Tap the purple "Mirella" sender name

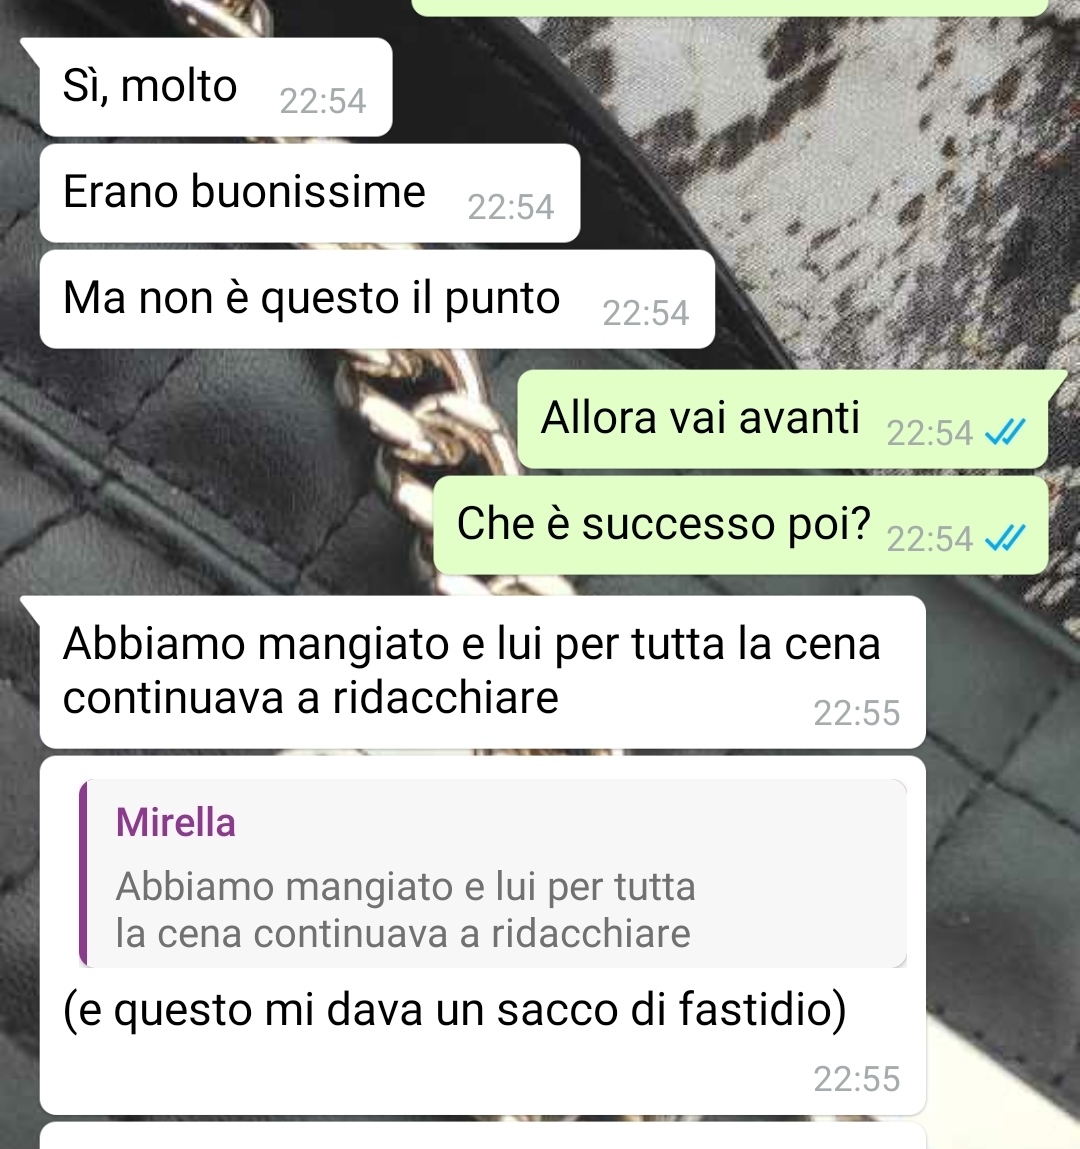tap(176, 822)
